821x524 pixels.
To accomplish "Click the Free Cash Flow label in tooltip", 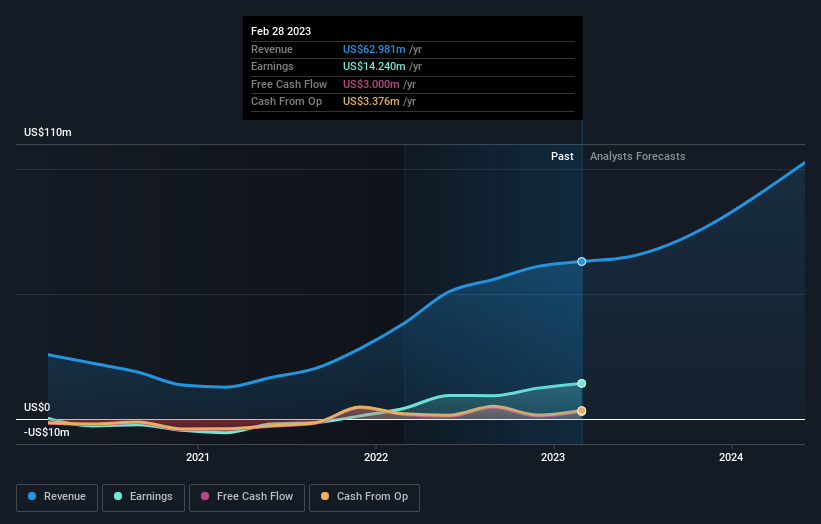I will [289, 84].
